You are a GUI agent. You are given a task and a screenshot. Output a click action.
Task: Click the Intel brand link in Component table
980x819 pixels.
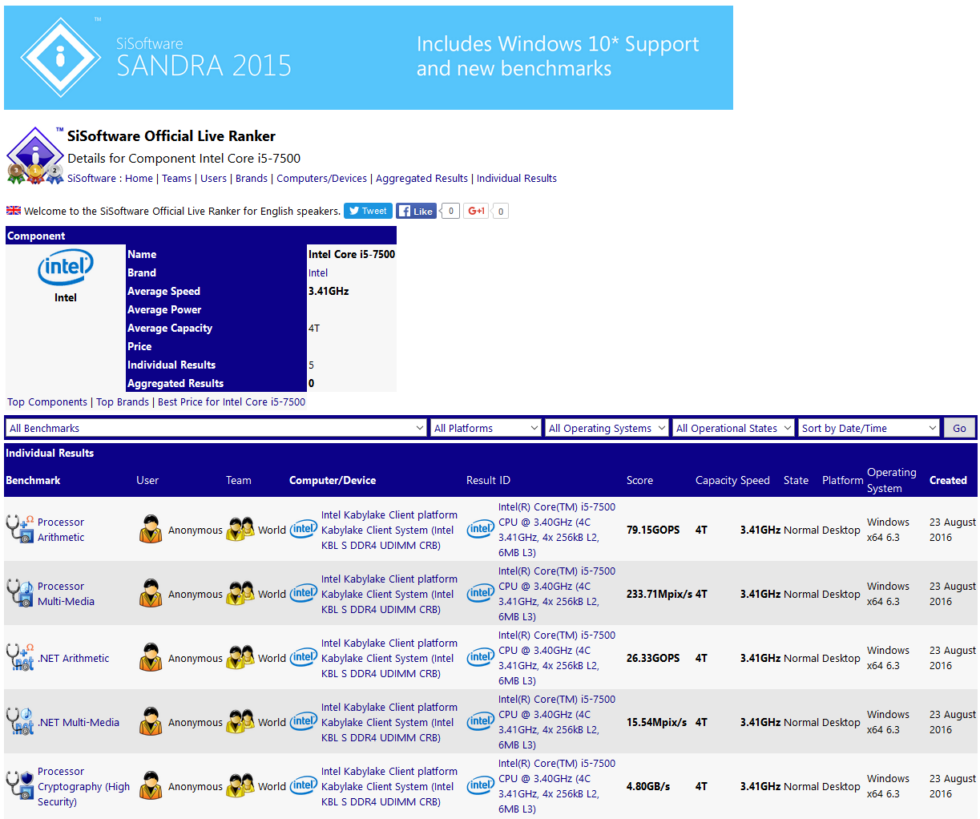(318, 273)
